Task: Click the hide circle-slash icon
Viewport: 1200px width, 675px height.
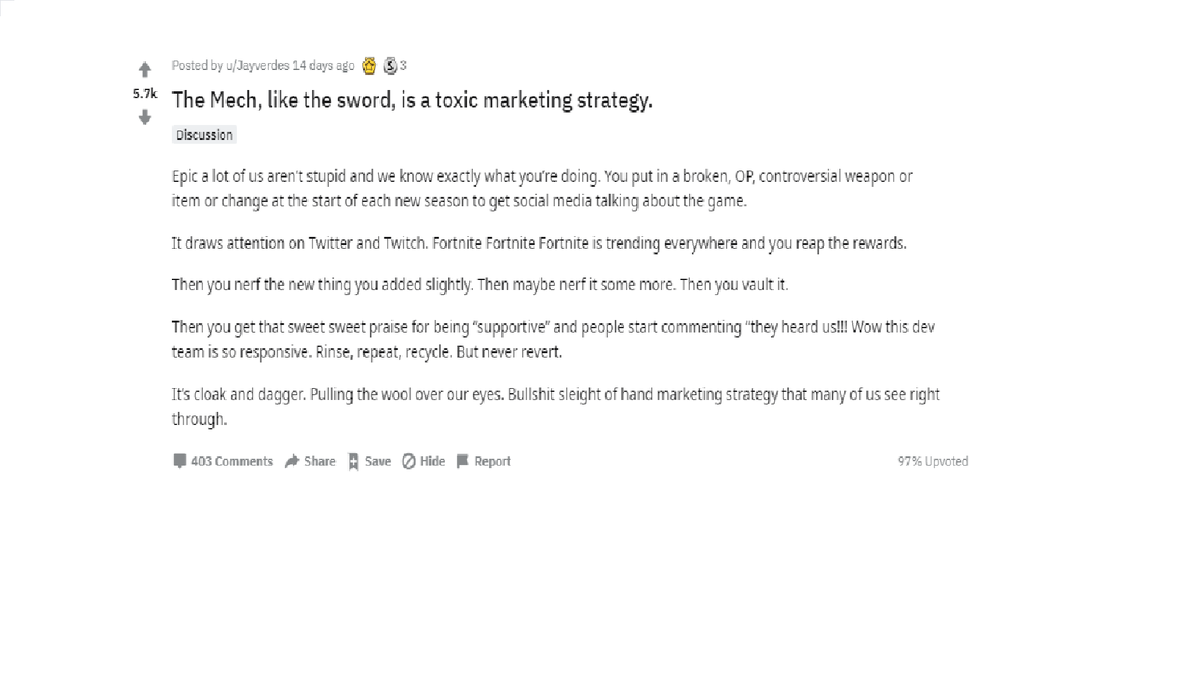Action: coord(409,461)
